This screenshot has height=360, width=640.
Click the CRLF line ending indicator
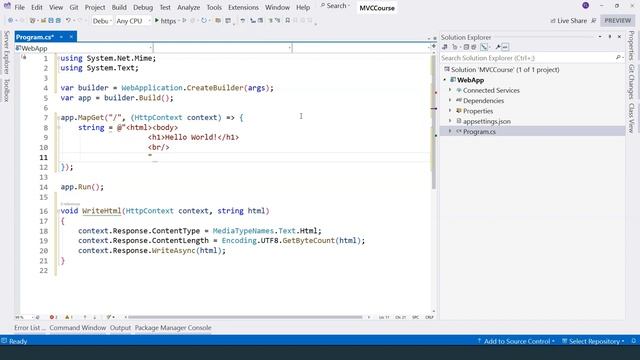pyautogui.click(x=429, y=317)
